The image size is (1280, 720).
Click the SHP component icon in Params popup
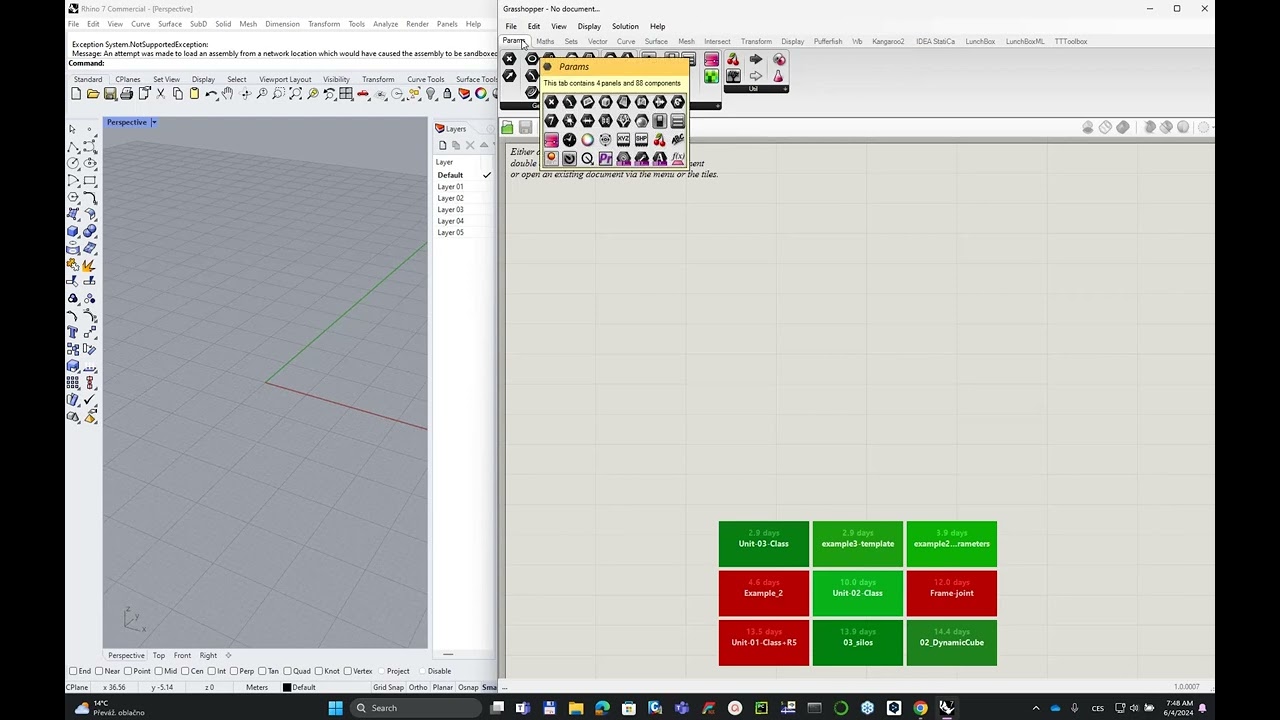(642, 140)
